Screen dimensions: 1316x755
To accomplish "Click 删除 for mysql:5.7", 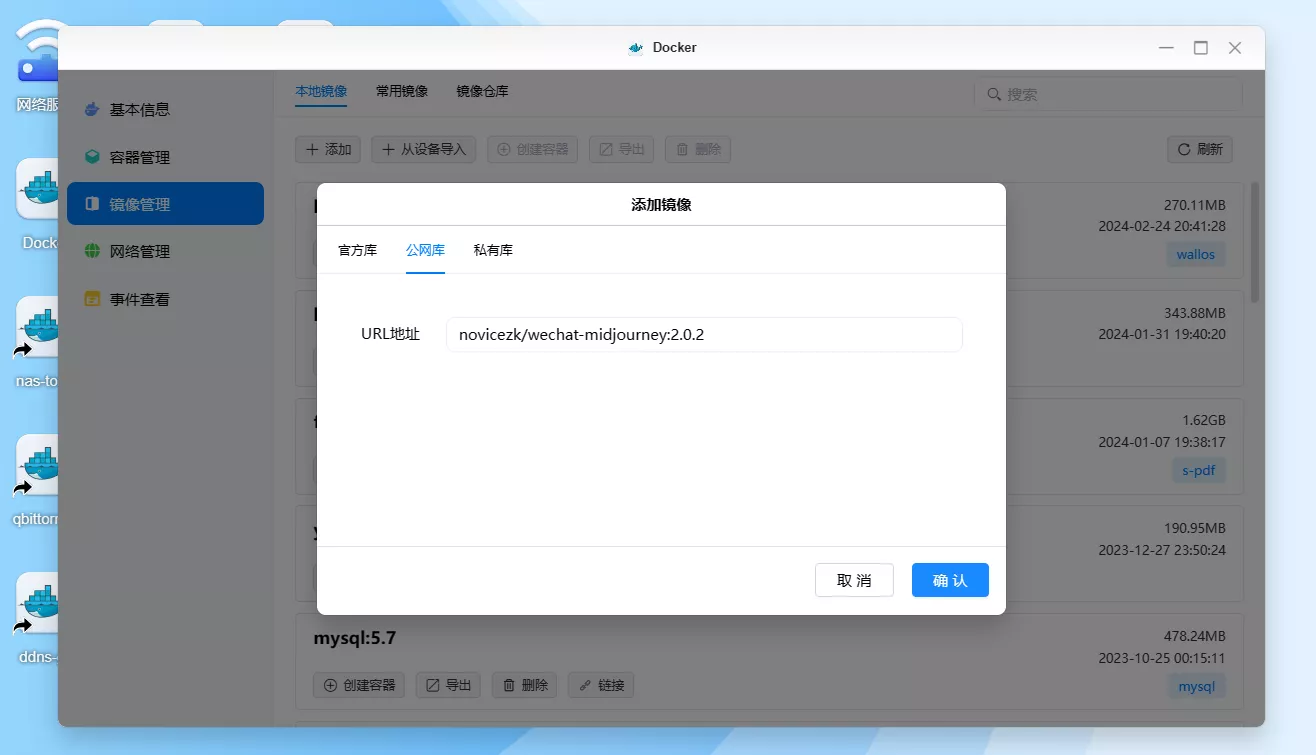I will click(525, 685).
